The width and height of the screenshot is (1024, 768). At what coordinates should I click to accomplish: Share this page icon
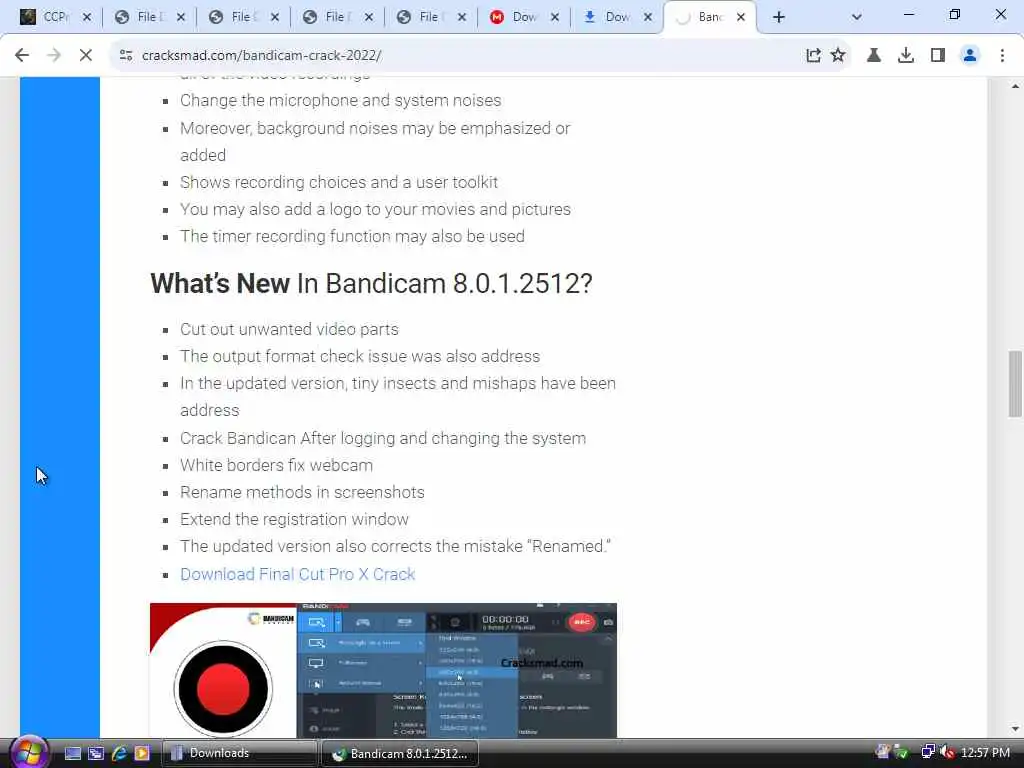click(x=813, y=56)
